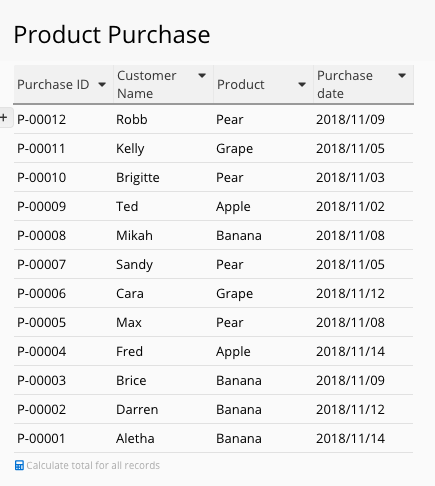Click the Purchase date column header label
The height and width of the screenshot is (486, 435).
(x=345, y=85)
